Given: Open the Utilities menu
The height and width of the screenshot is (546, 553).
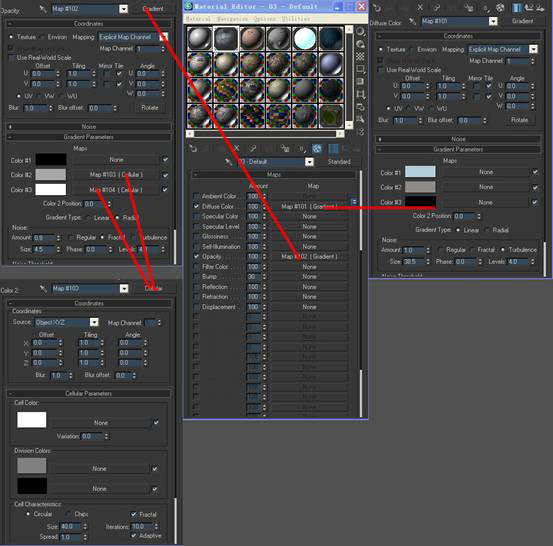Looking at the screenshot, I should (x=296, y=19).
